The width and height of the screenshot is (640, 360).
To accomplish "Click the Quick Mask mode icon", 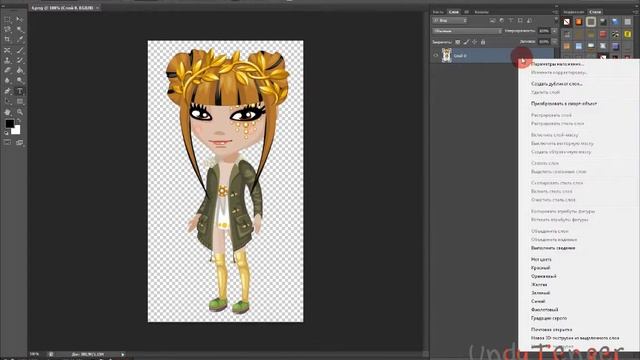I will [7, 142].
